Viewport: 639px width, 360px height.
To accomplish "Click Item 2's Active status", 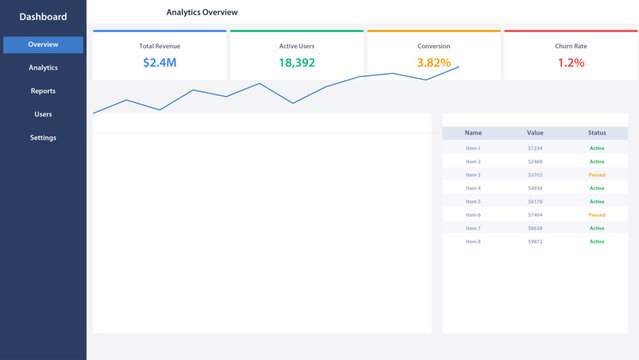I will pos(597,162).
